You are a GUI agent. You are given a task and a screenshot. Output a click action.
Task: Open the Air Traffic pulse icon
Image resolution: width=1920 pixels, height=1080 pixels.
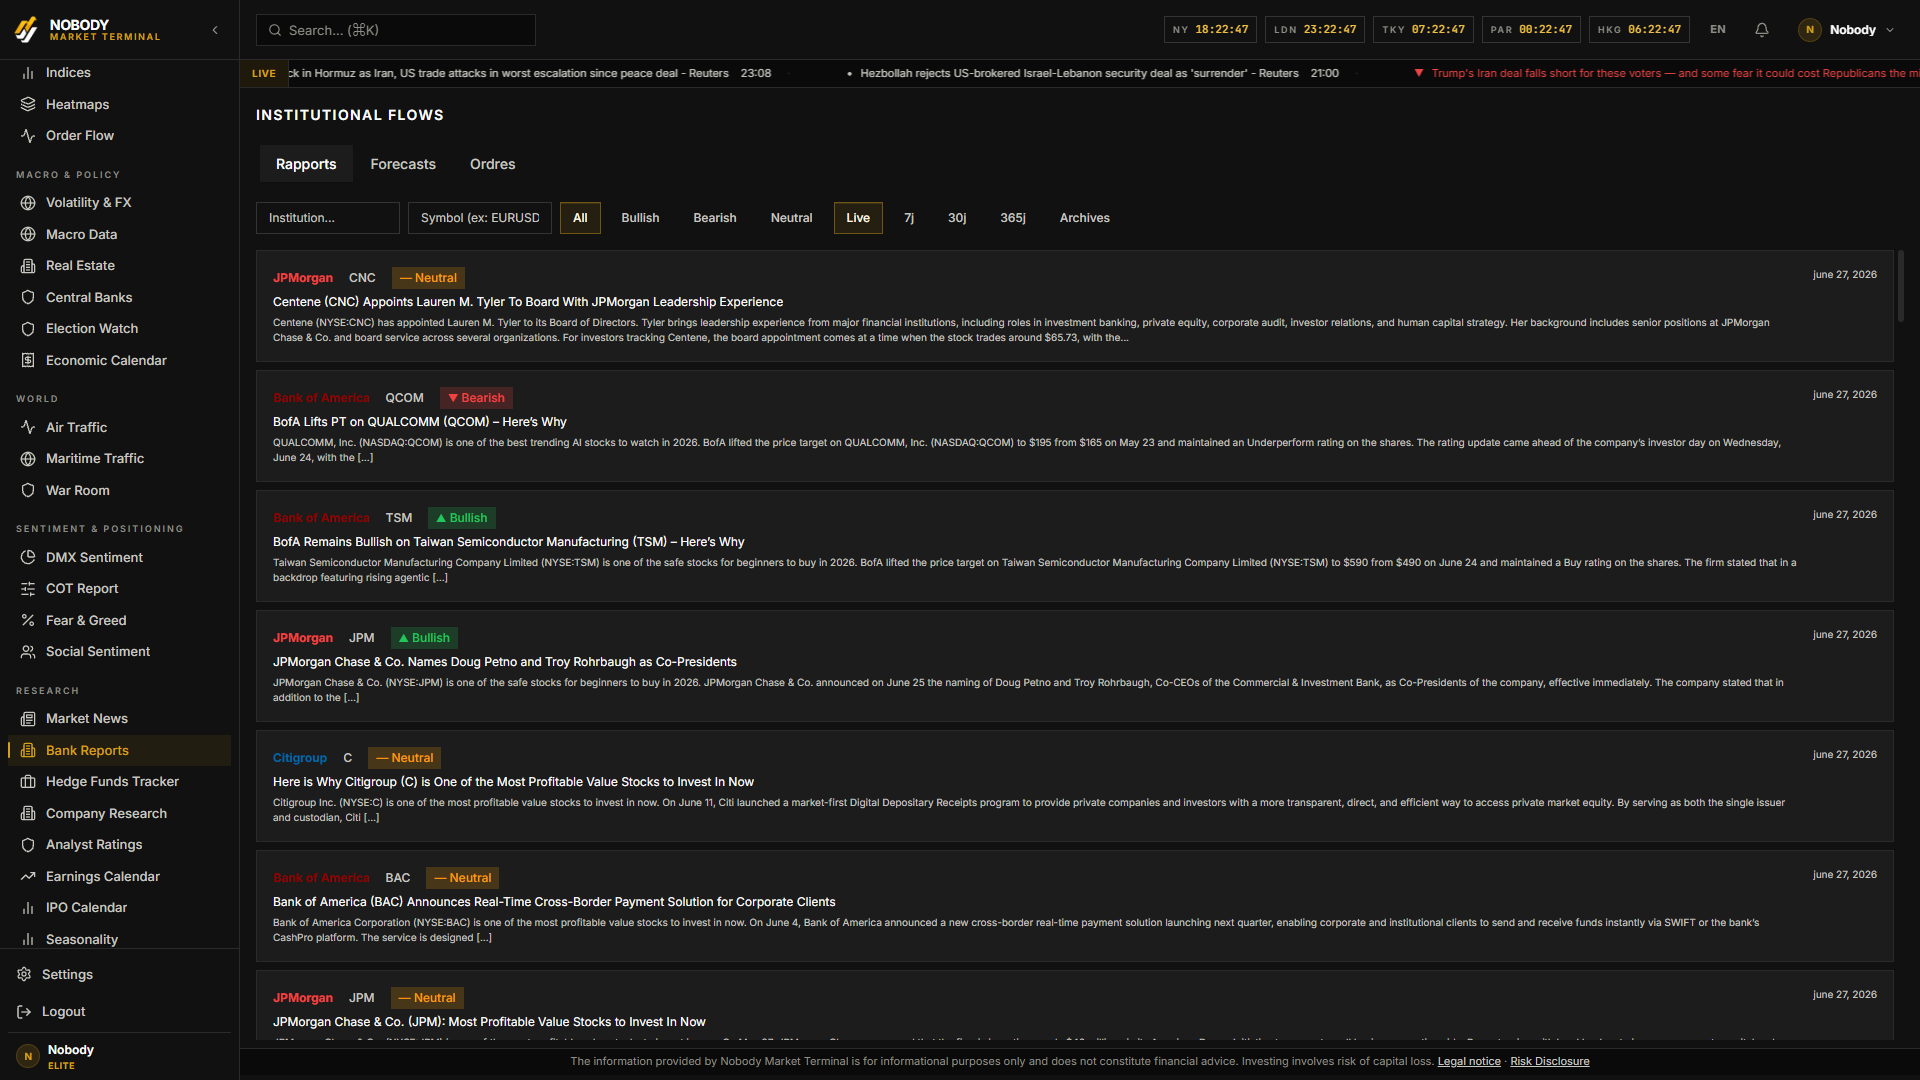[28, 427]
